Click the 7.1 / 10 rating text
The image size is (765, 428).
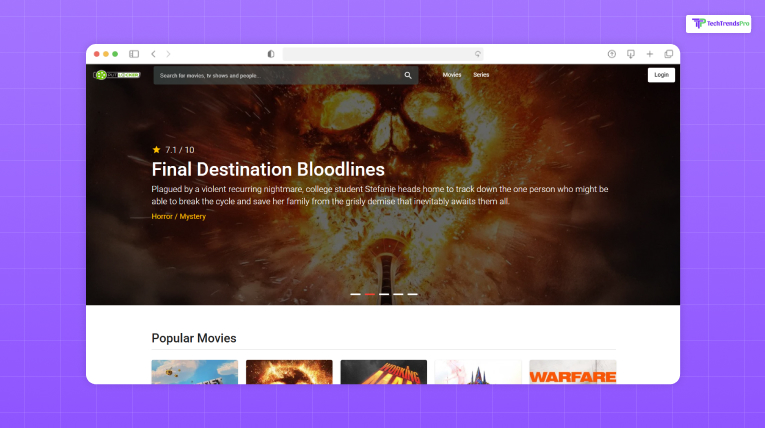pos(180,150)
